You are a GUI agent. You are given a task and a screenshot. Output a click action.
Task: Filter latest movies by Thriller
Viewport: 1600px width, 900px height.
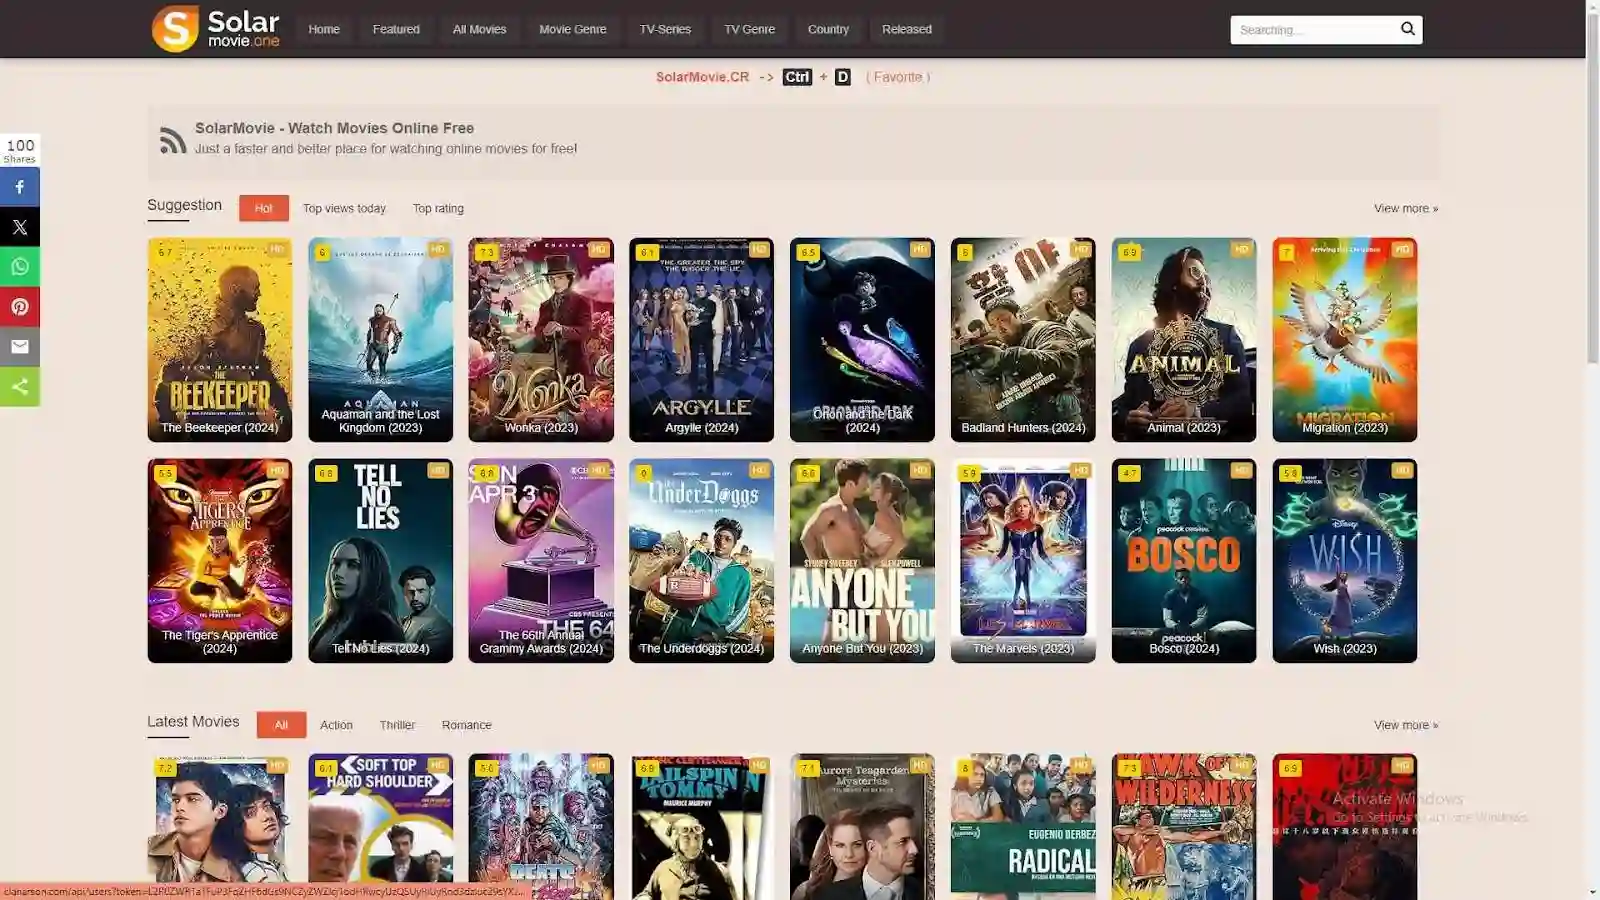397,725
